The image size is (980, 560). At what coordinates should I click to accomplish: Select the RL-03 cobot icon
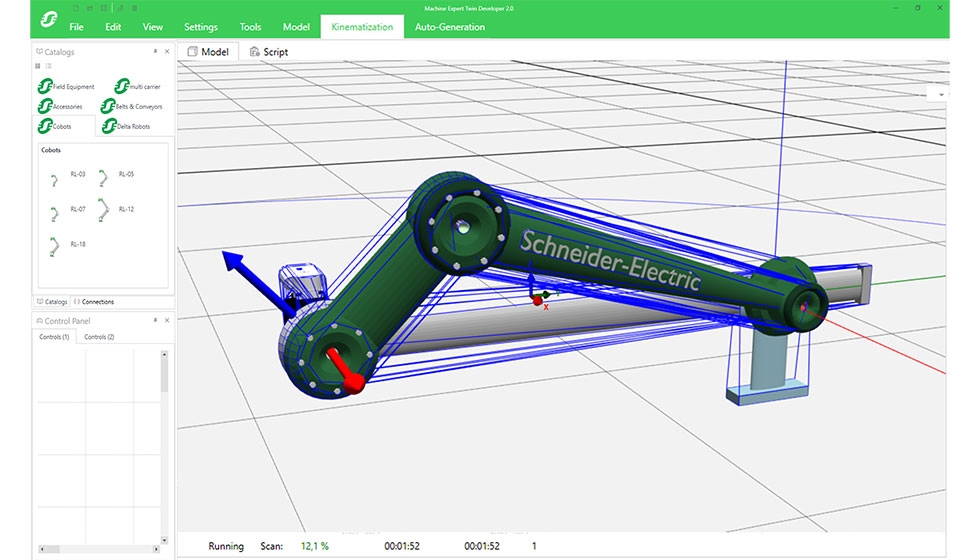54,180
